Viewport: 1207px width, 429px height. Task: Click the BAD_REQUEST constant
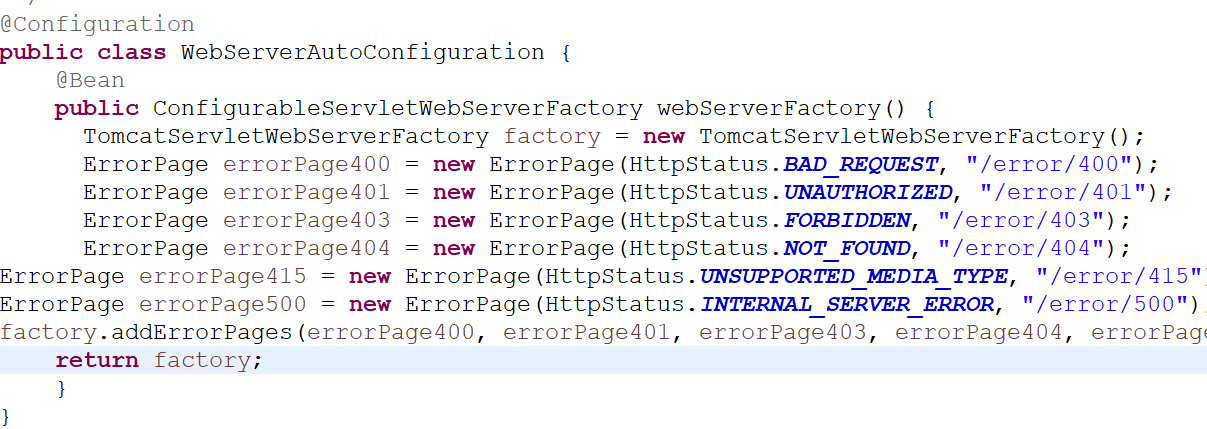(x=861, y=164)
